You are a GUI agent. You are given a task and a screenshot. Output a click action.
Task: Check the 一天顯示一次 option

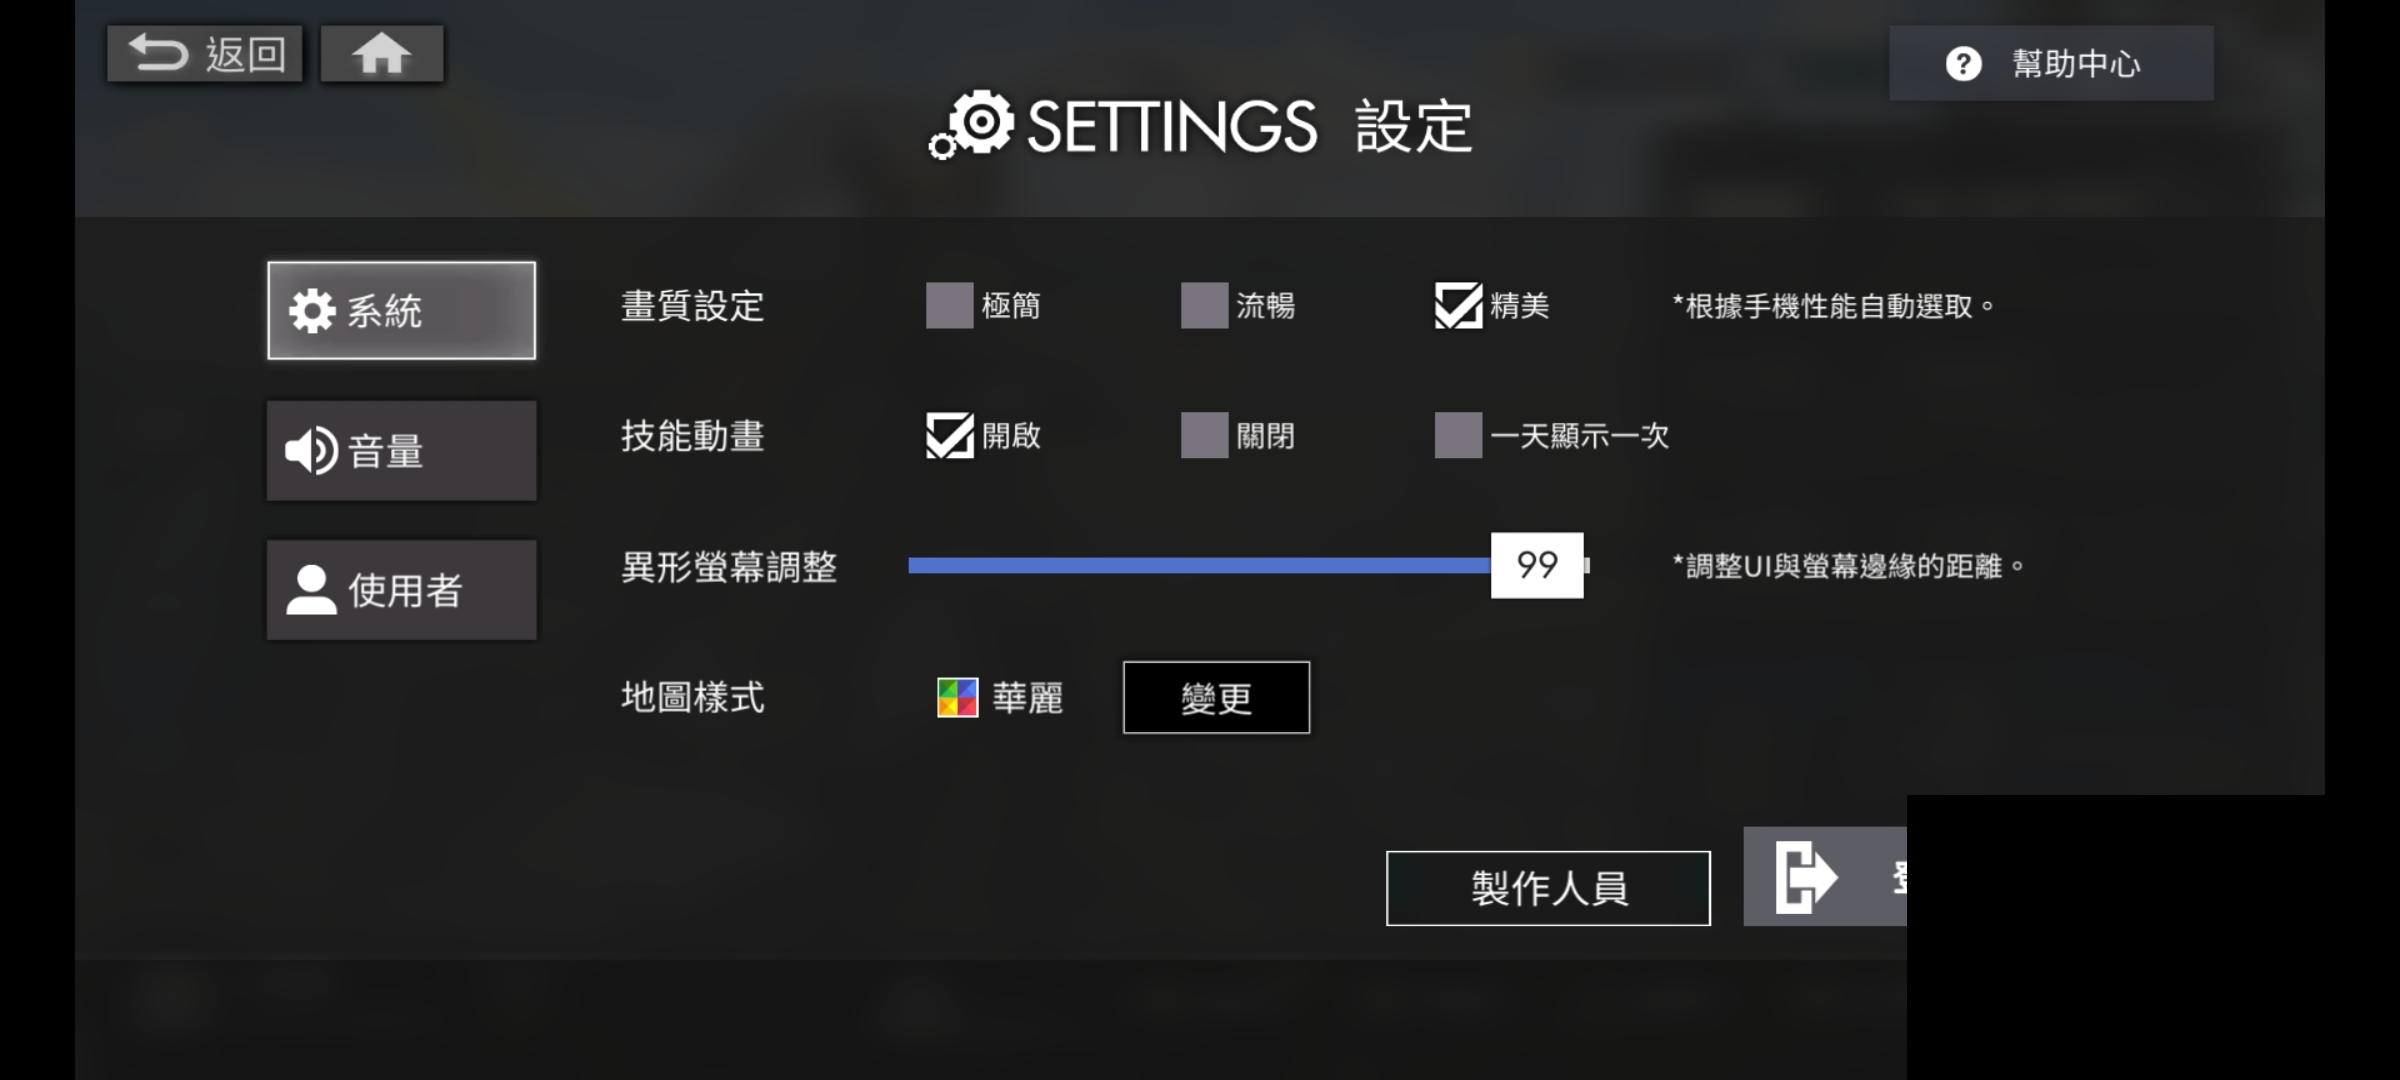click(x=1458, y=436)
